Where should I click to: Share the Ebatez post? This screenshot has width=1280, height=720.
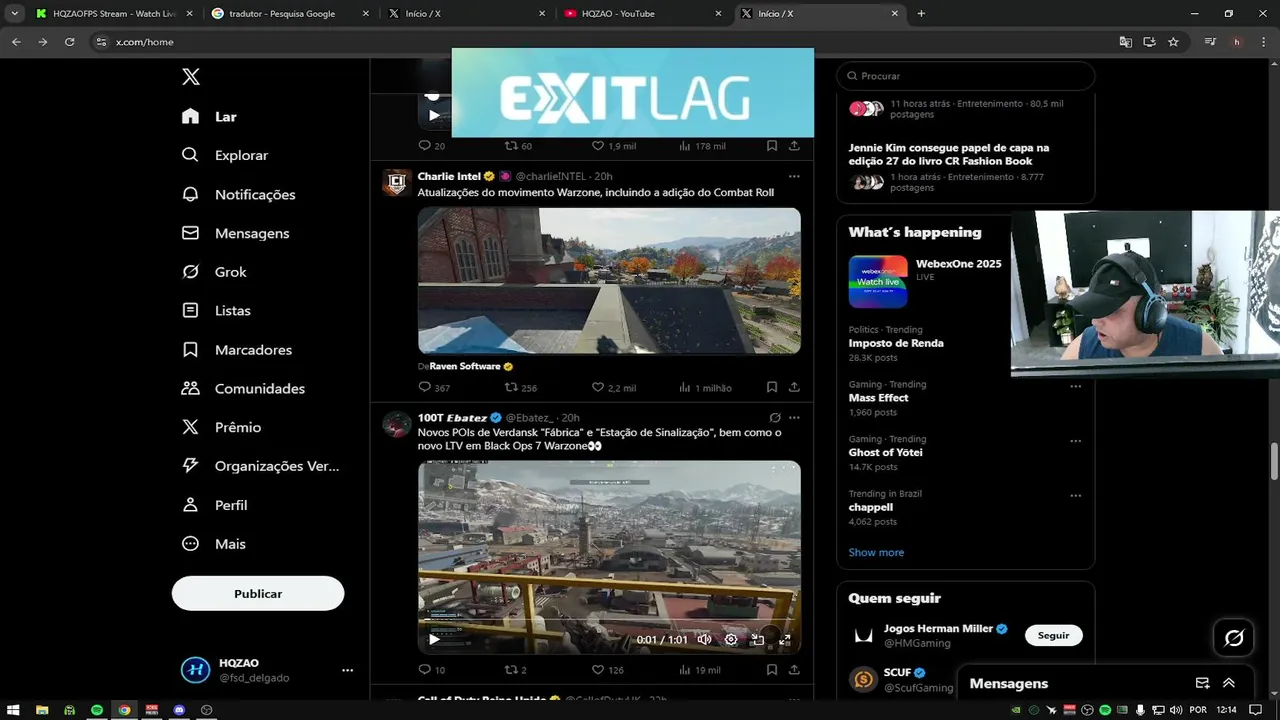[x=794, y=670]
